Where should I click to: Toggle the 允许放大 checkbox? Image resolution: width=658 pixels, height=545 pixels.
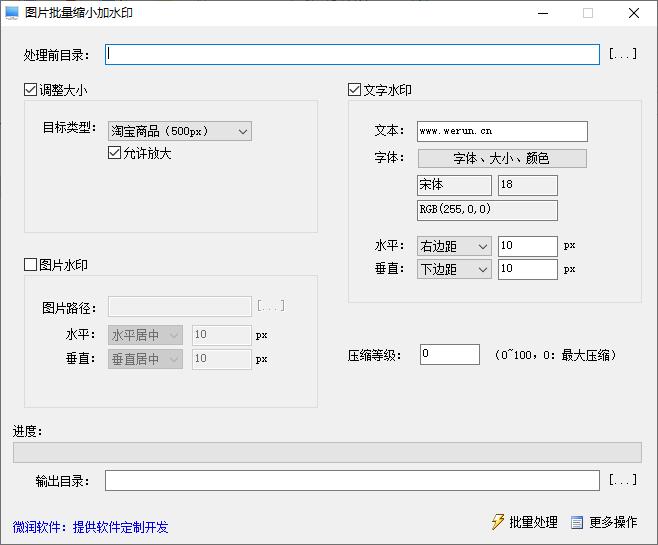(x=115, y=153)
